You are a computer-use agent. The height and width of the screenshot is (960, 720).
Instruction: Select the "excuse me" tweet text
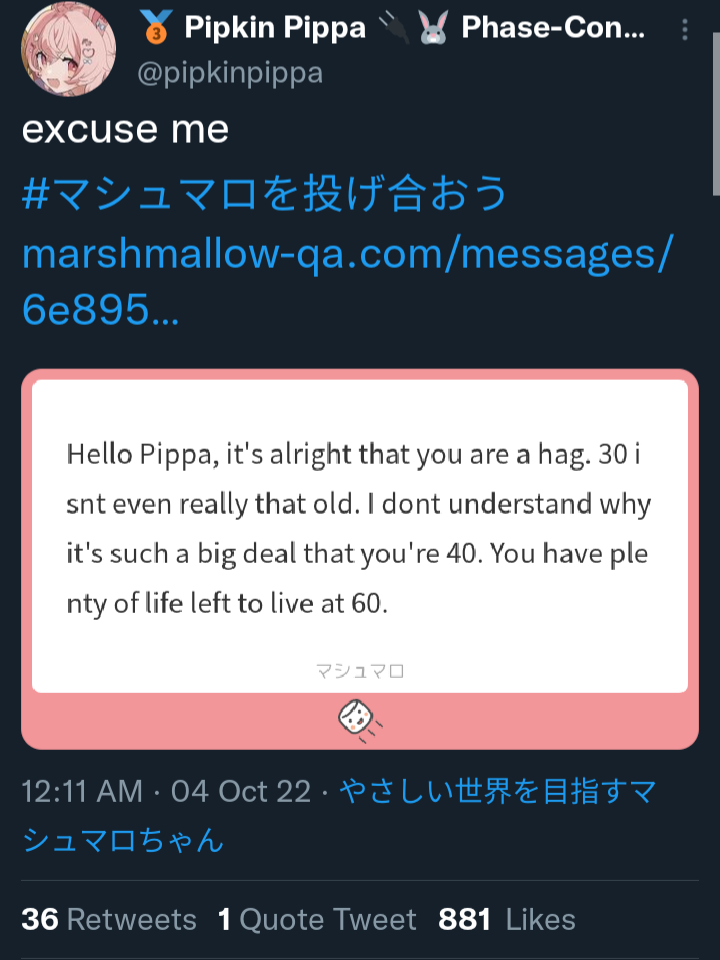(x=126, y=130)
